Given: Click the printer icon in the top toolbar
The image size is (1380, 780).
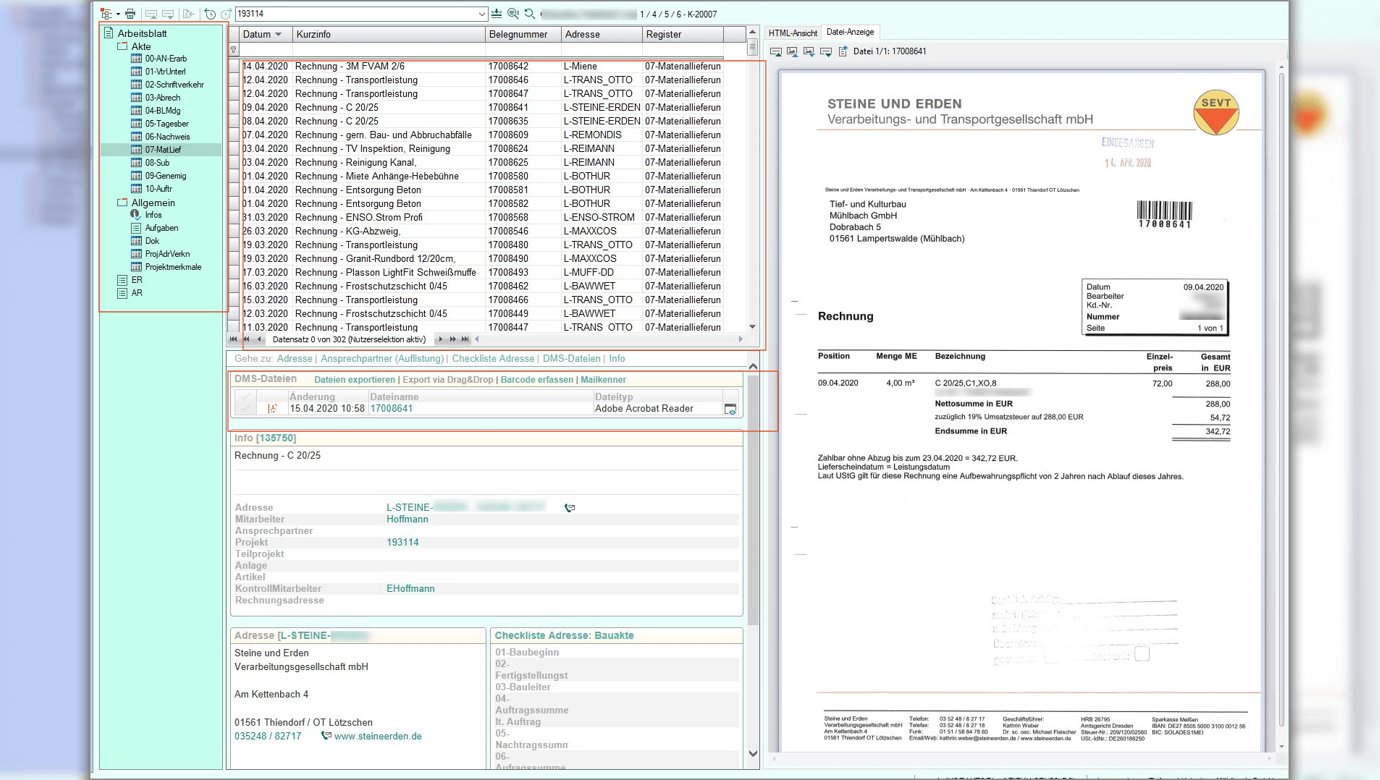Looking at the screenshot, I should tap(130, 14).
